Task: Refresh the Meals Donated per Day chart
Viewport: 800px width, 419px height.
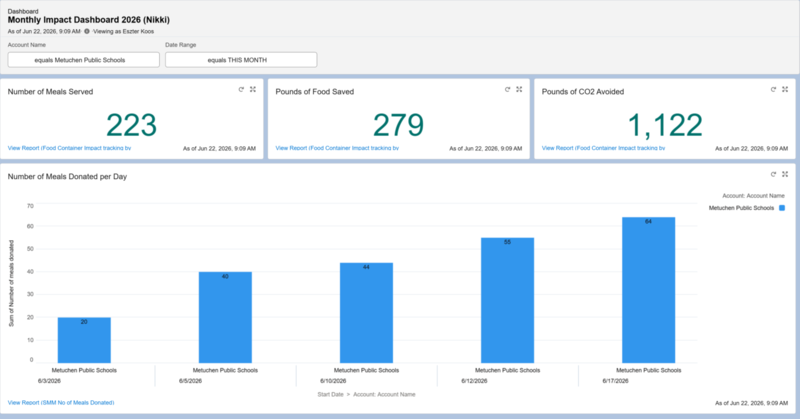Action: (773, 174)
